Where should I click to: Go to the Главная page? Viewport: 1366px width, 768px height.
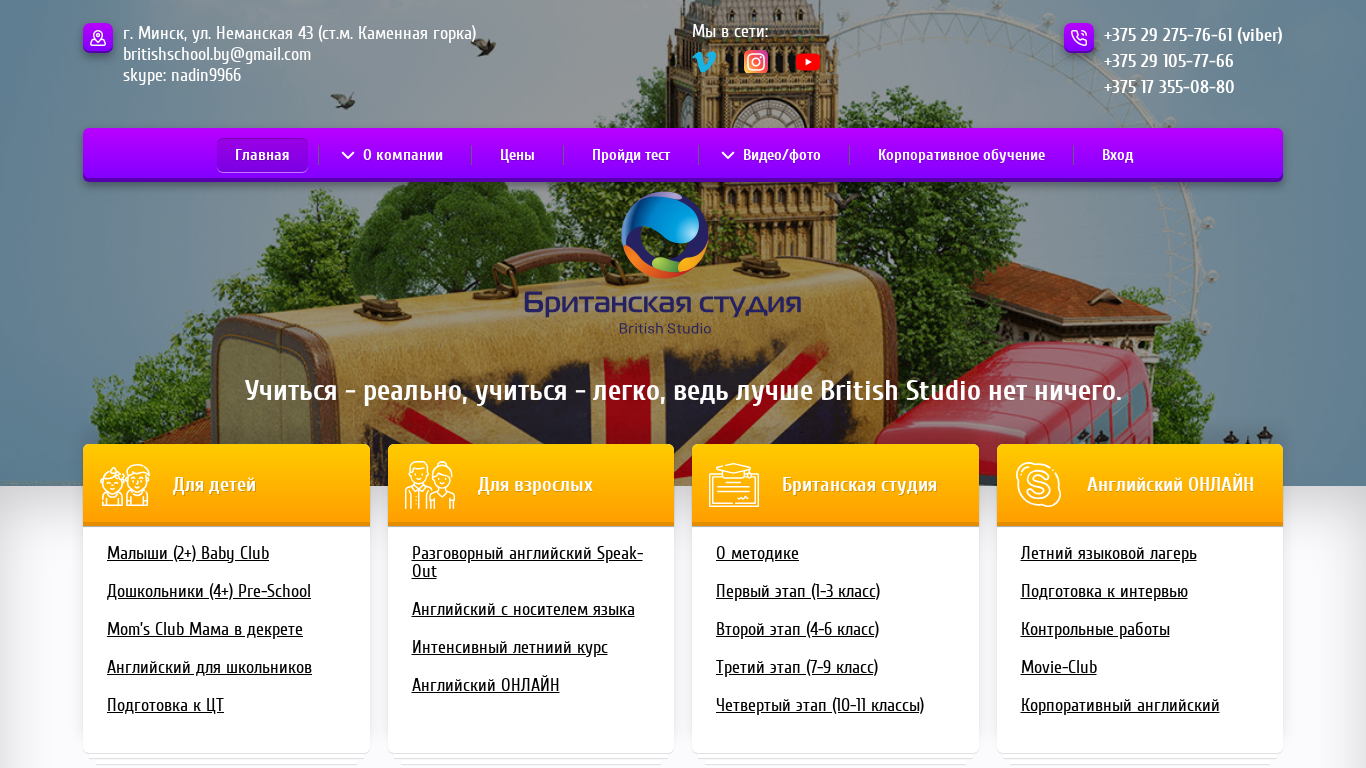(x=262, y=155)
